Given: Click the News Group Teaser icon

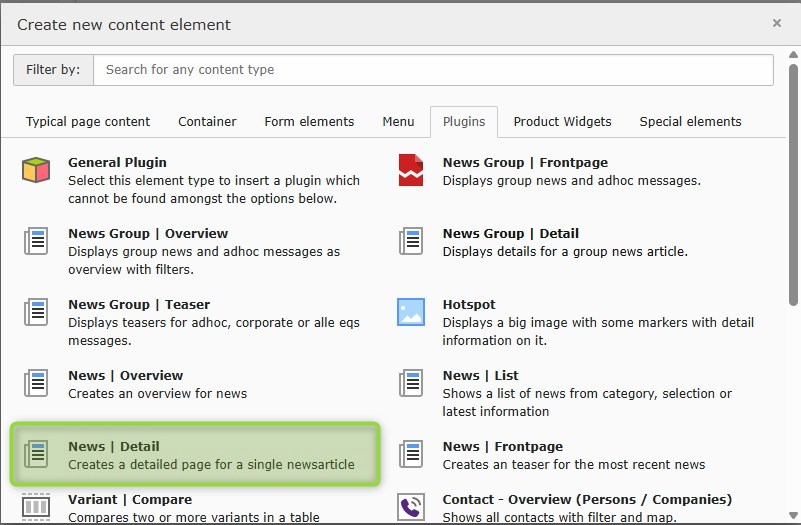Looking at the screenshot, I should coord(36,312).
